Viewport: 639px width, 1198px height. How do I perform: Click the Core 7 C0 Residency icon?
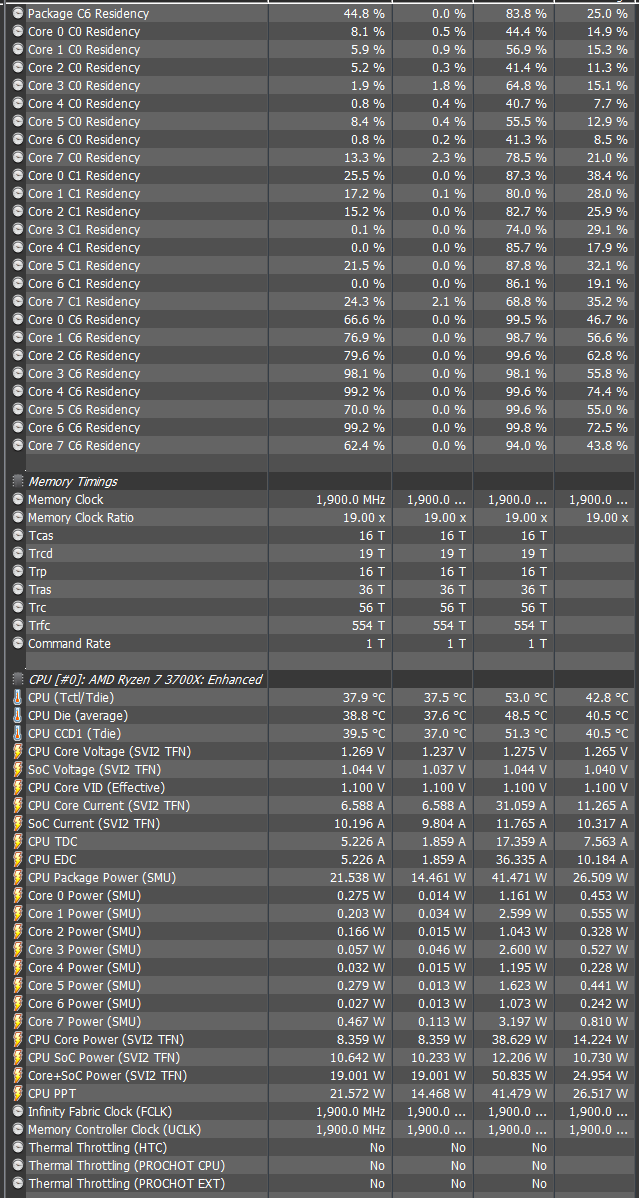[18, 157]
